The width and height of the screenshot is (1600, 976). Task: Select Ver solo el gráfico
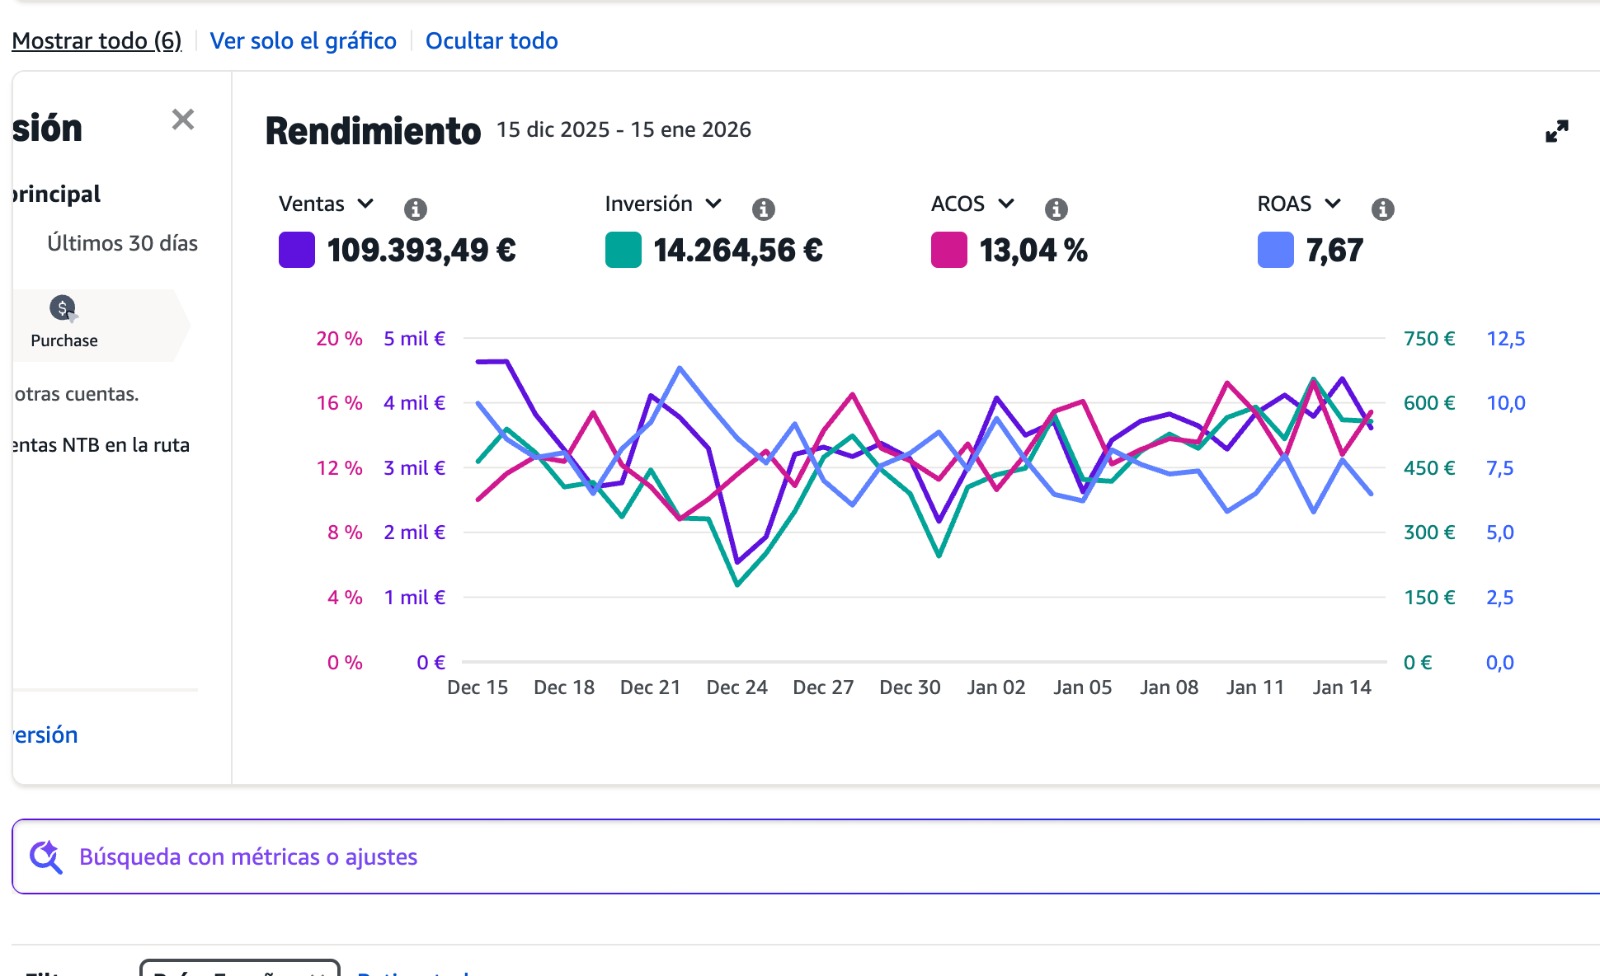pyautogui.click(x=303, y=41)
